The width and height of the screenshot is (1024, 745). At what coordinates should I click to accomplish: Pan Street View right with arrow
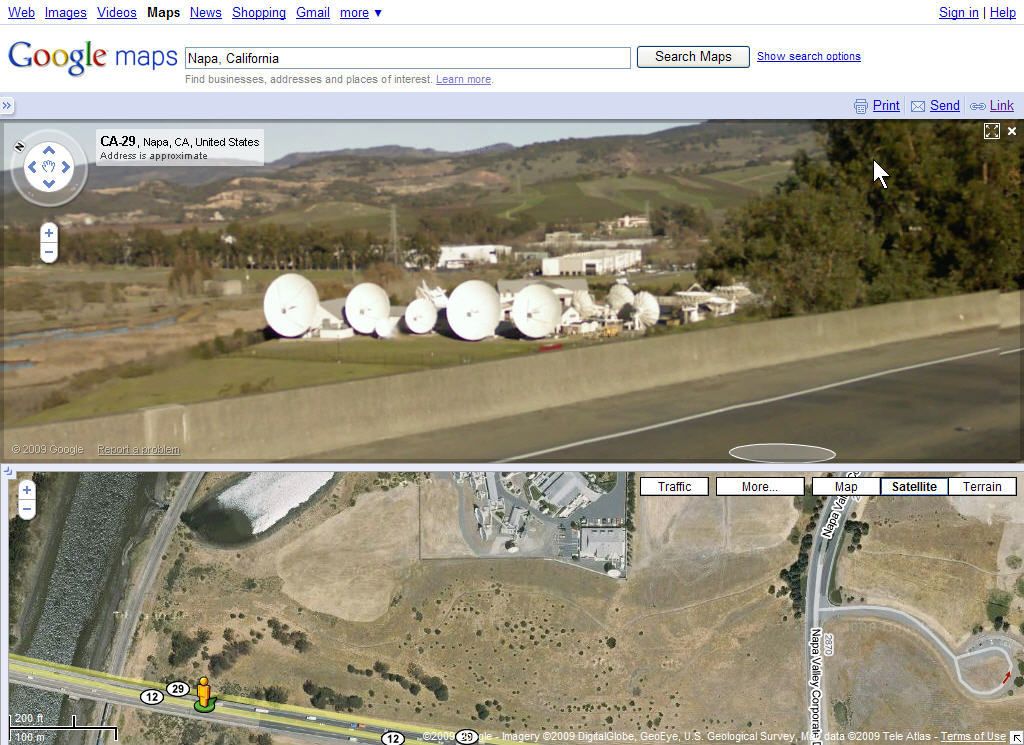click(x=66, y=167)
